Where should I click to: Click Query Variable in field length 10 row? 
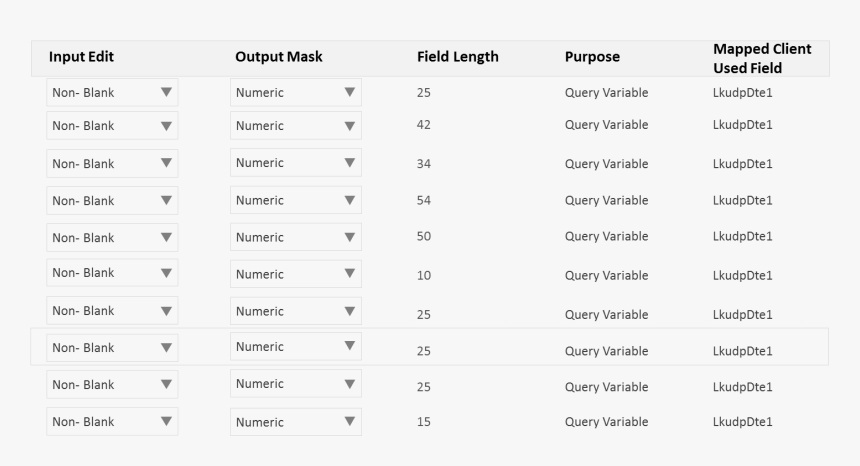click(606, 275)
